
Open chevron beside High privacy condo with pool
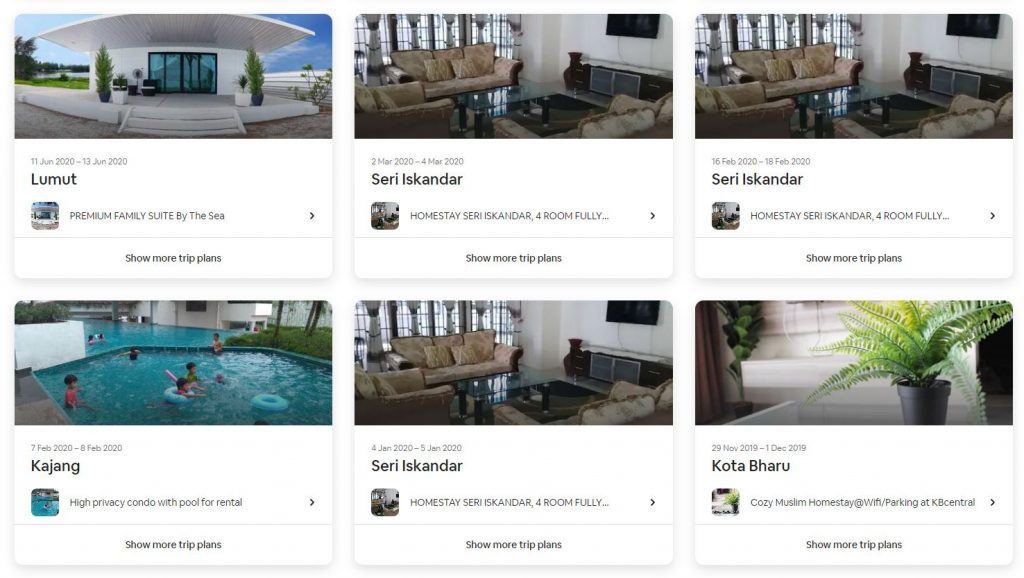tap(312, 502)
